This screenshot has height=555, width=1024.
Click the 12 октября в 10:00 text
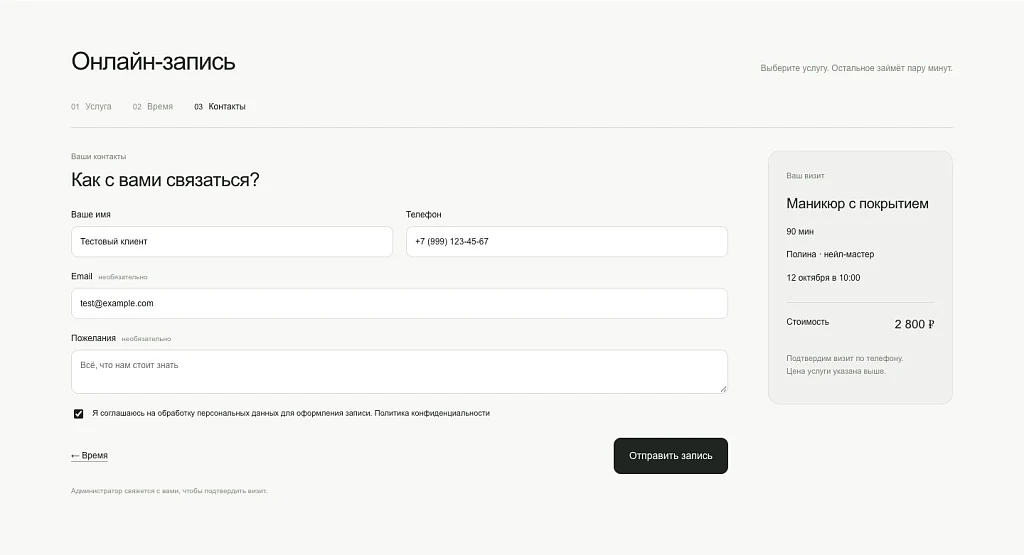[x=823, y=278]
